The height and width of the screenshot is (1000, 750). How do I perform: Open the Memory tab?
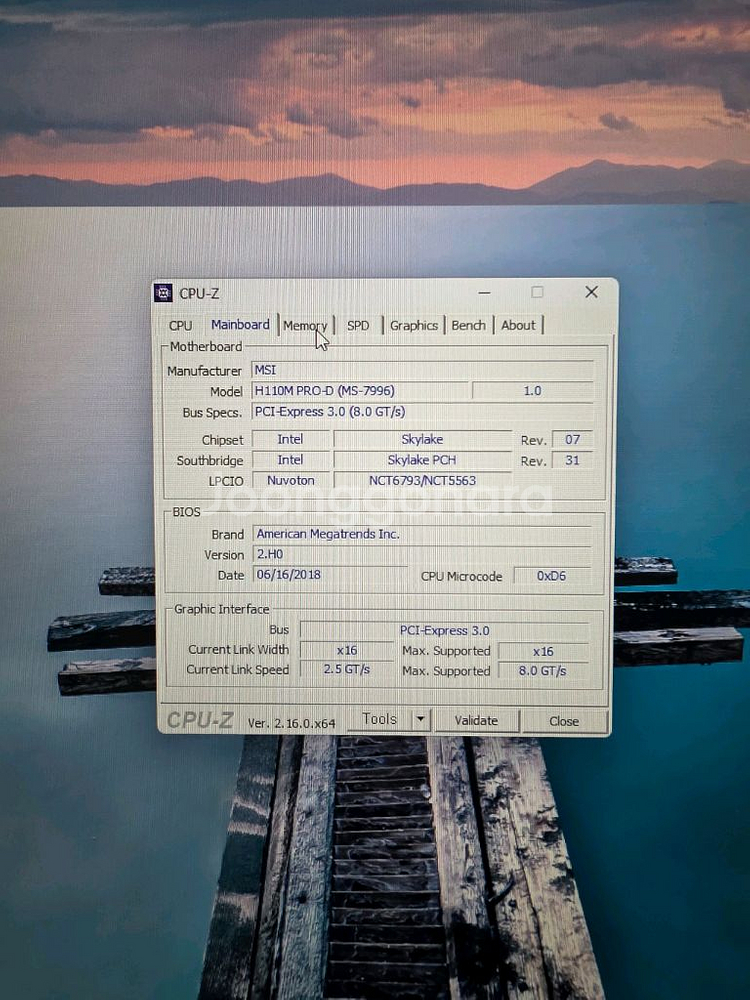pos(305,325)
